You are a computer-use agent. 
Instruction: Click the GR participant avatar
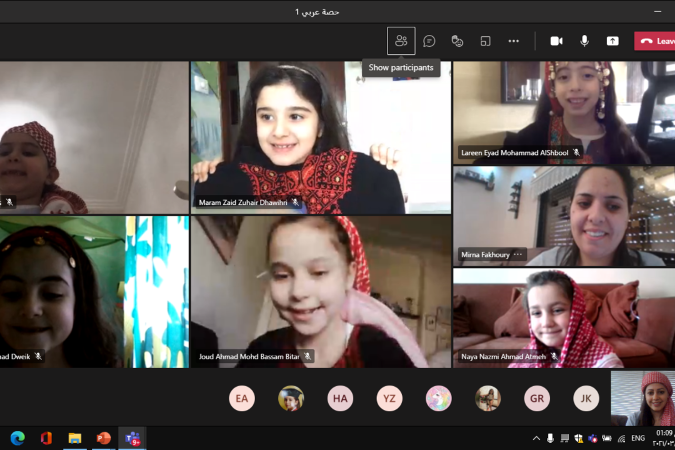click(x=537, y=398)
